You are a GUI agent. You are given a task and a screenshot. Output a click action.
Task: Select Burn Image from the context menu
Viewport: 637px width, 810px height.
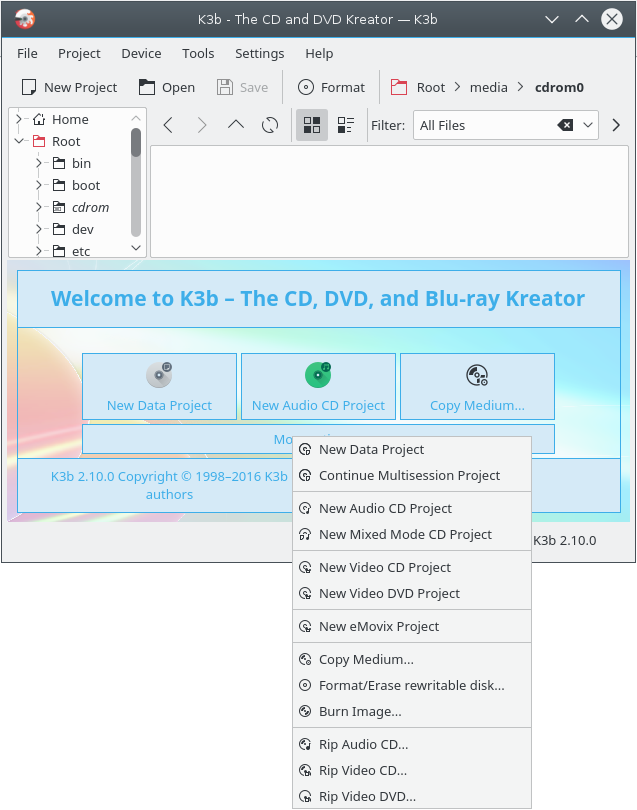(359, 712)
